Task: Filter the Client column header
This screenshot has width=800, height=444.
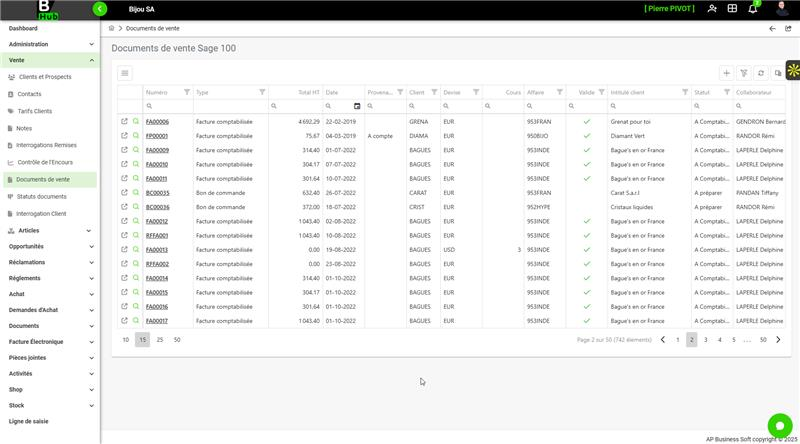Action: (x=434, y=92)
